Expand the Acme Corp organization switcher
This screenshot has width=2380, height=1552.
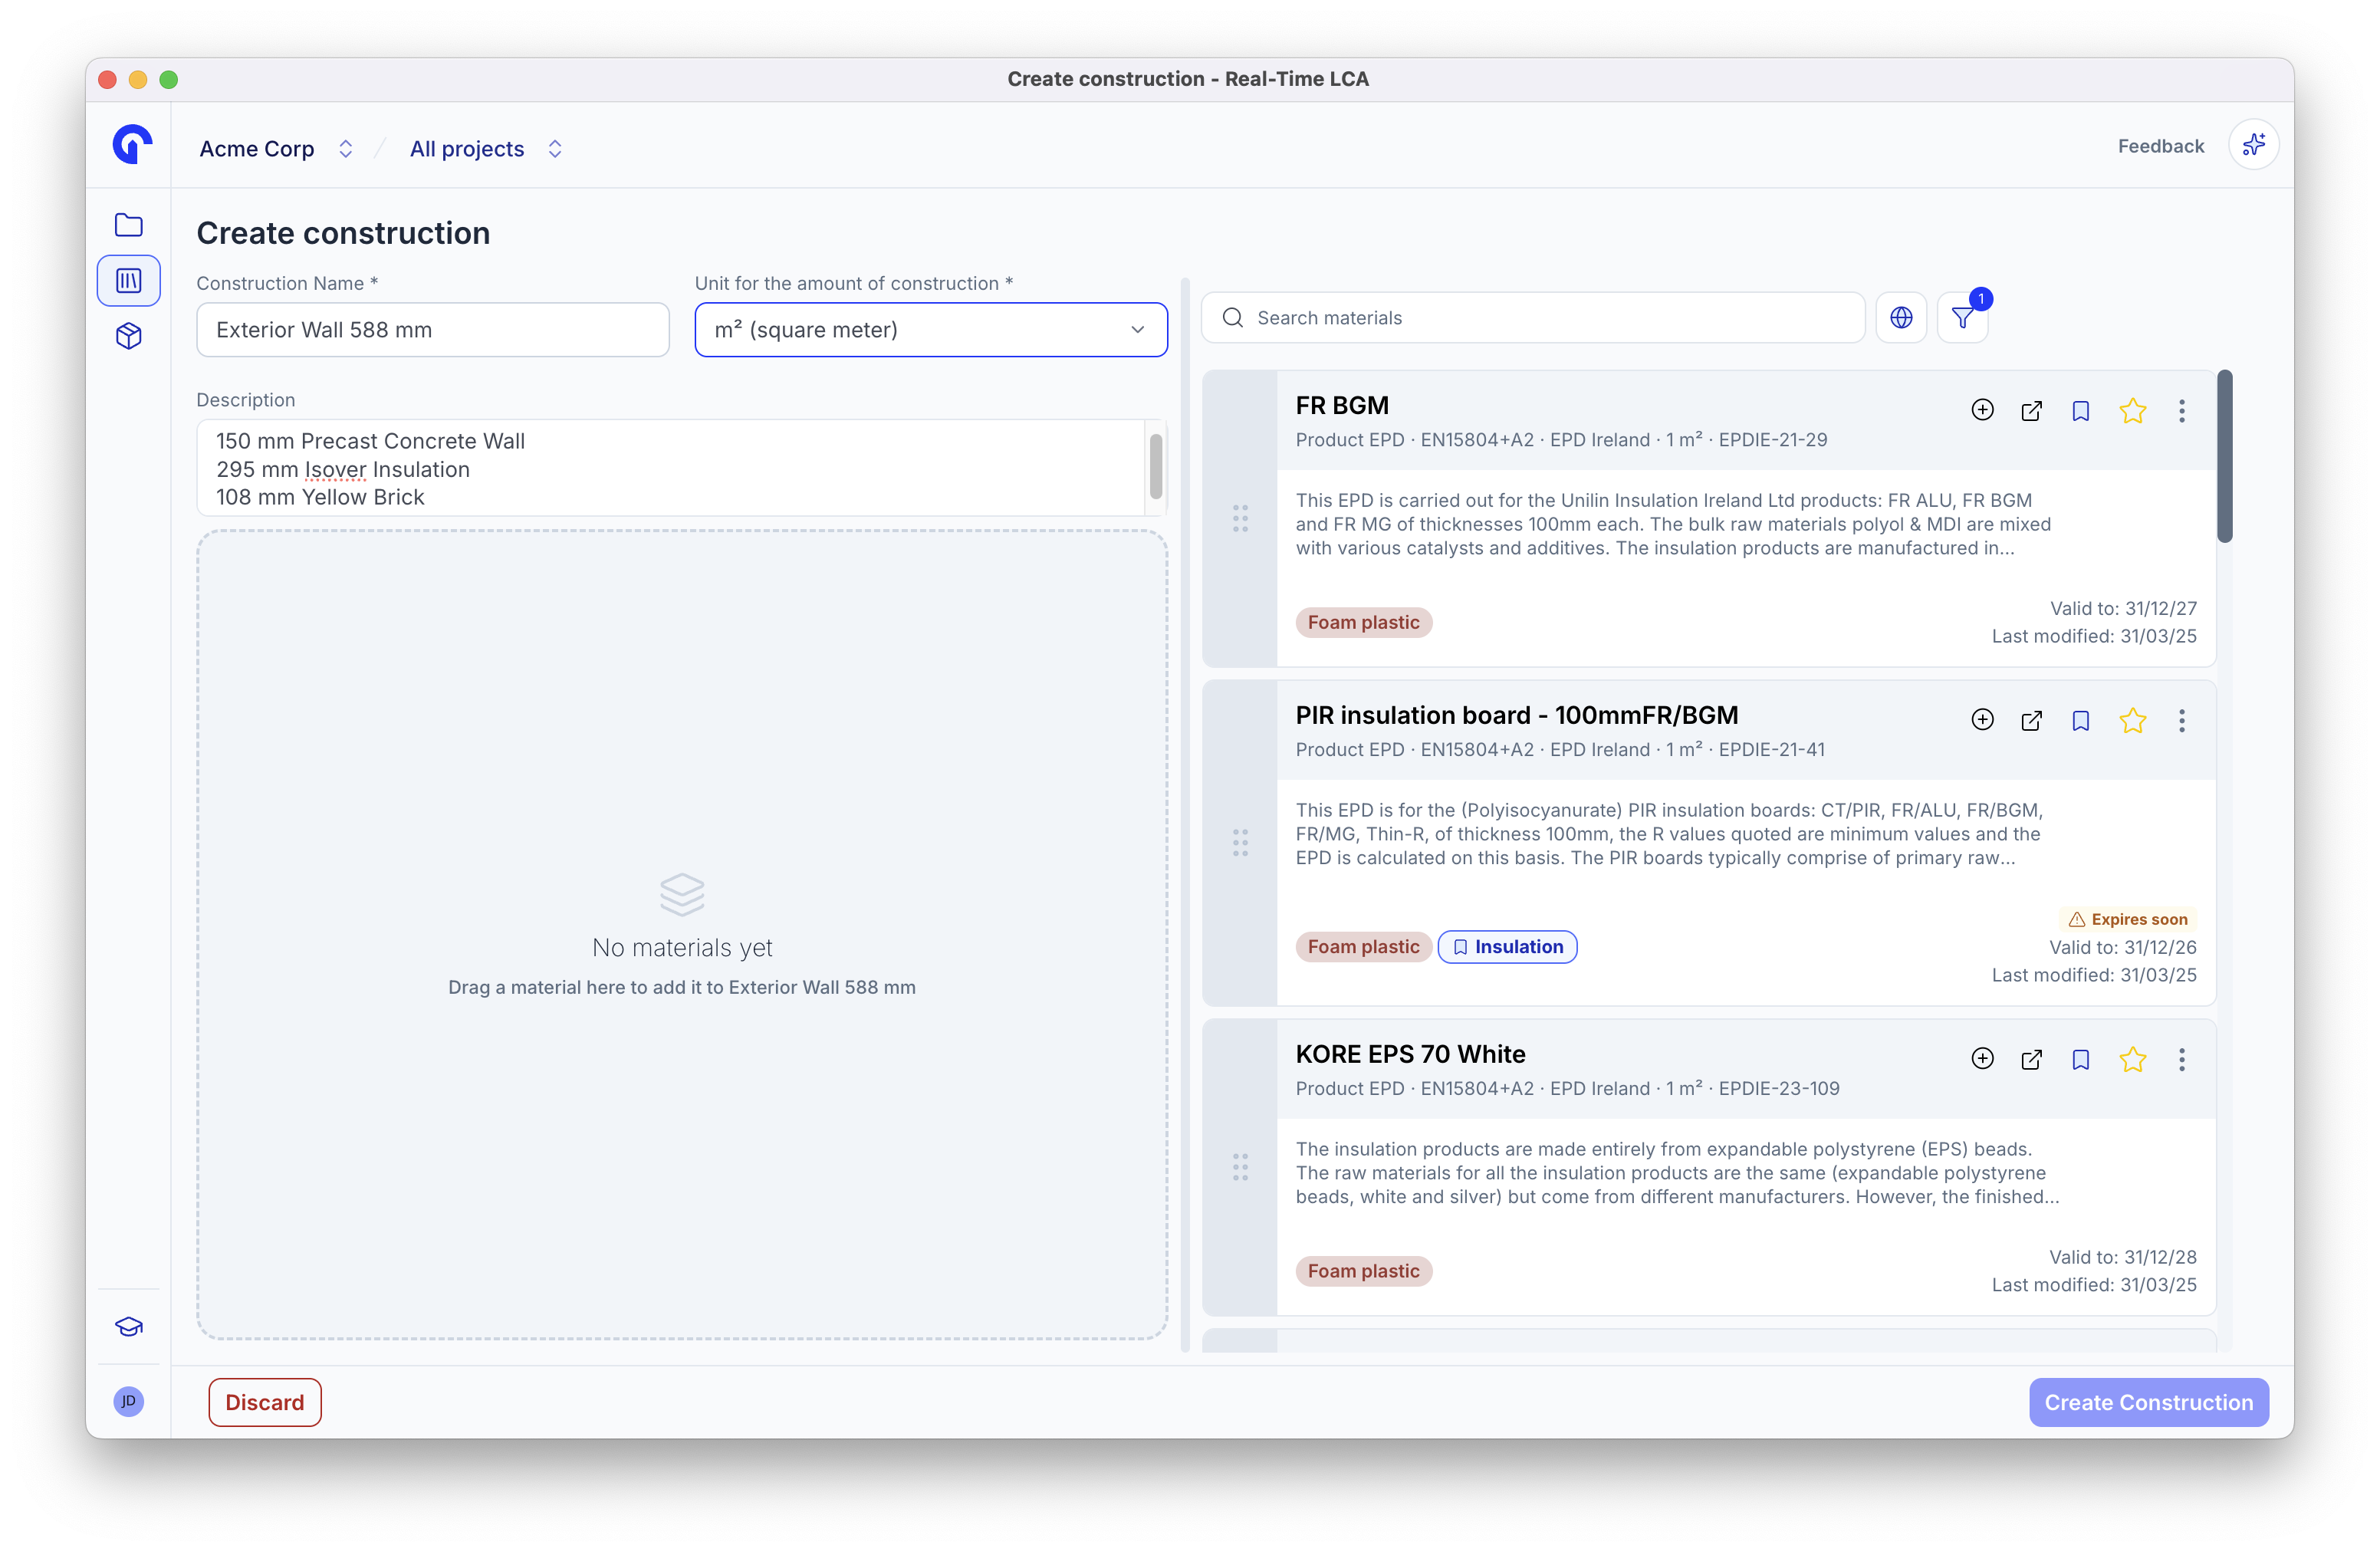(x=345, y=148)
